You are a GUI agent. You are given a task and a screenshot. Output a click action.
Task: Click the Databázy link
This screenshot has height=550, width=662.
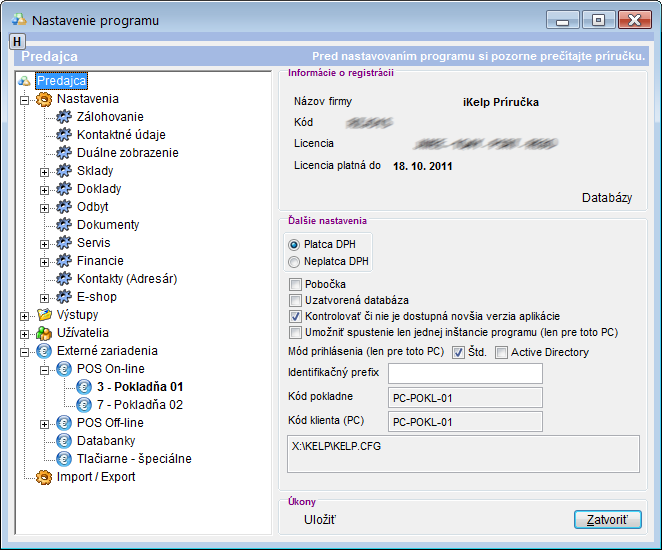(x=606, y=198)
